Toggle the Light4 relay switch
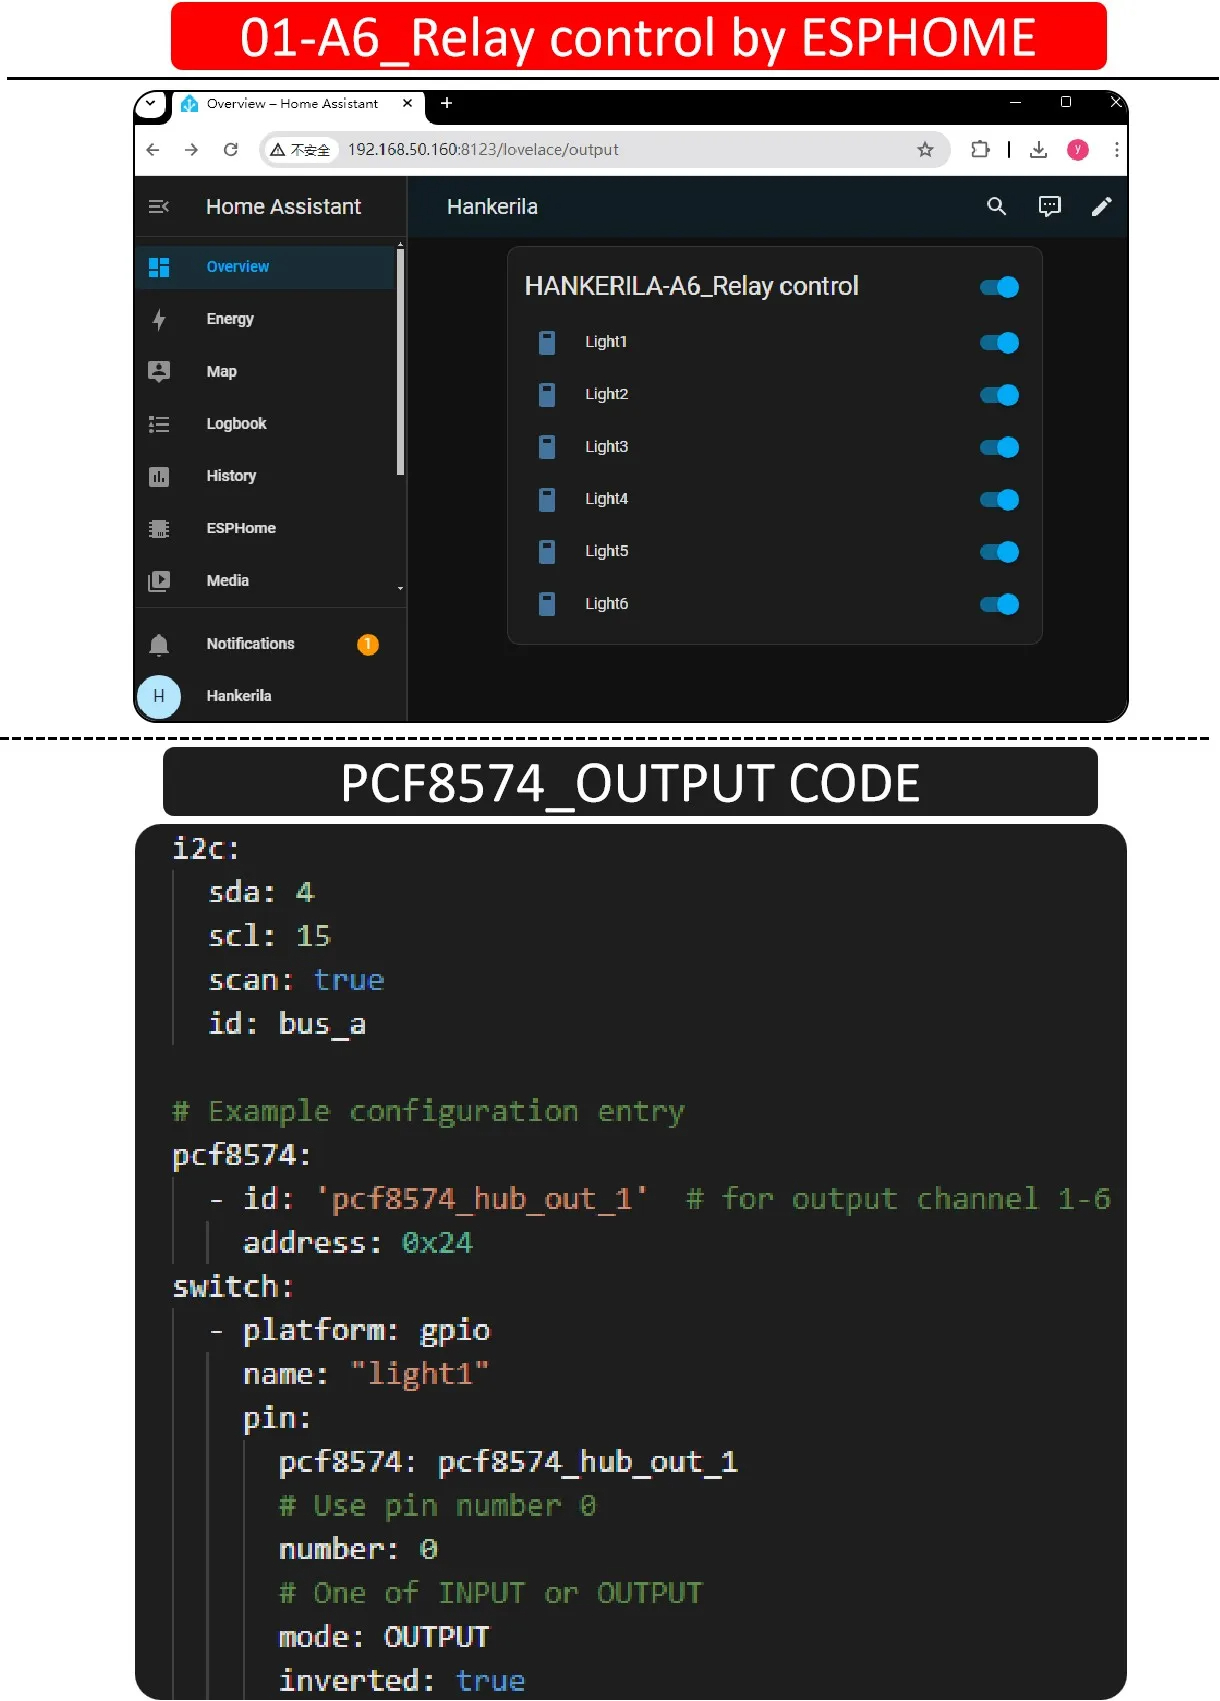Image resolution: width=1220 pixels, height=1701 pixels. pos(999,500)
